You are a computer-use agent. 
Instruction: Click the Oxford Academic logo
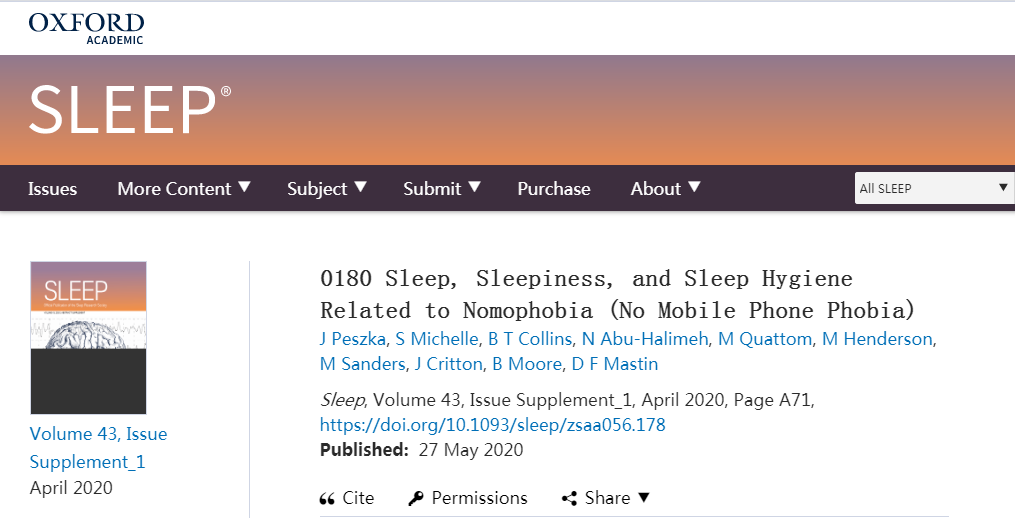point(86,28)
